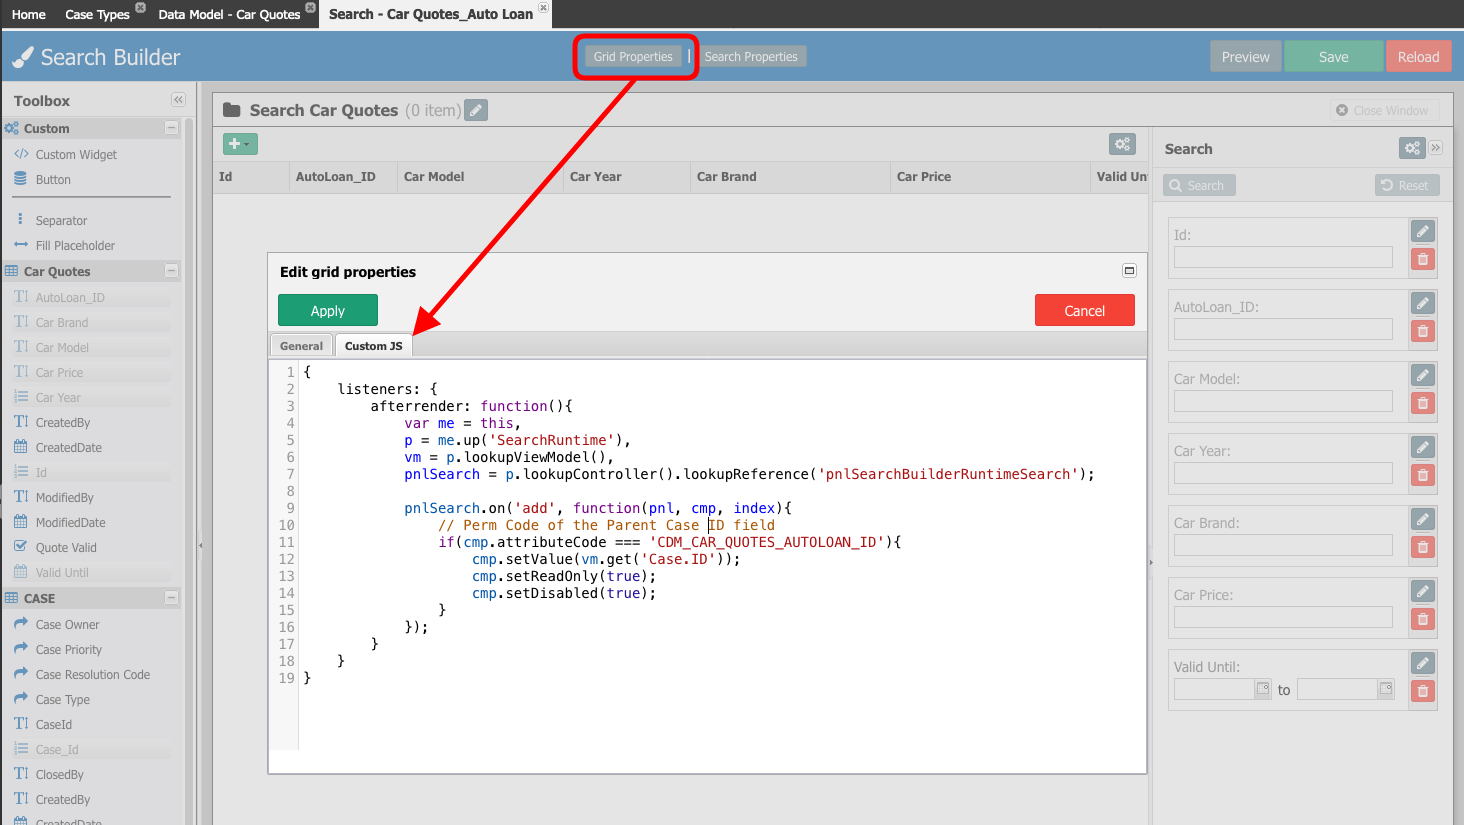Close the Case Types tab

click(140, 8)
